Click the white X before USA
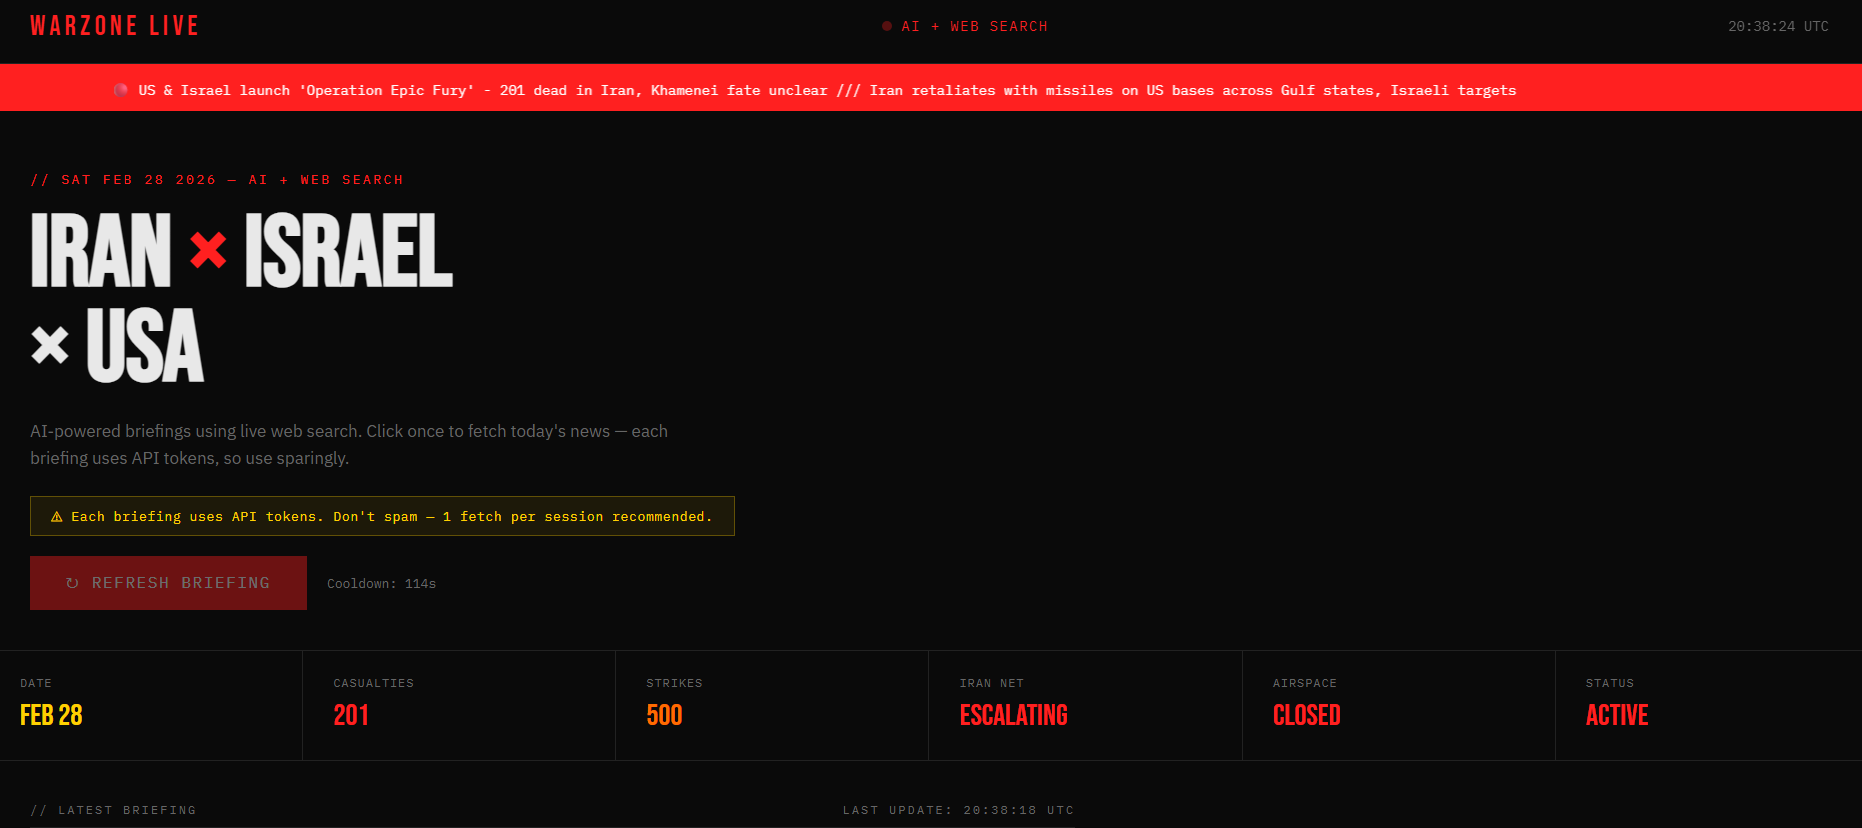Image resolution: width=1862 pixels, height=828 pixels. point(50,345)
